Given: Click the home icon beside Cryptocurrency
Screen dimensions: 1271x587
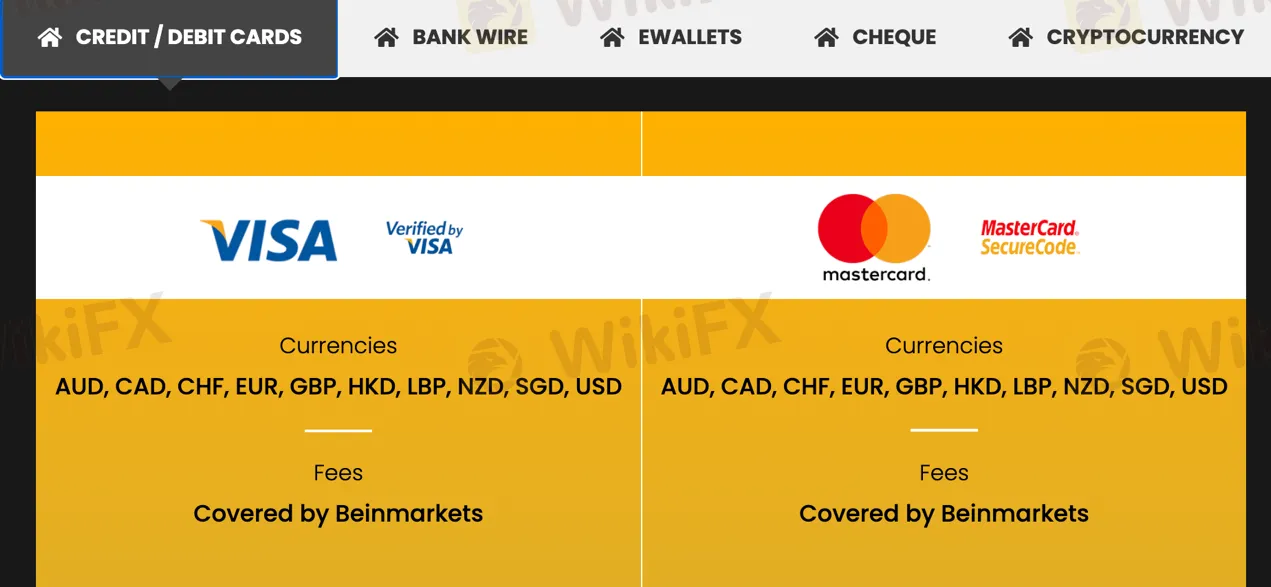Looking at the screenshot, I should (x=1020, y=38).
